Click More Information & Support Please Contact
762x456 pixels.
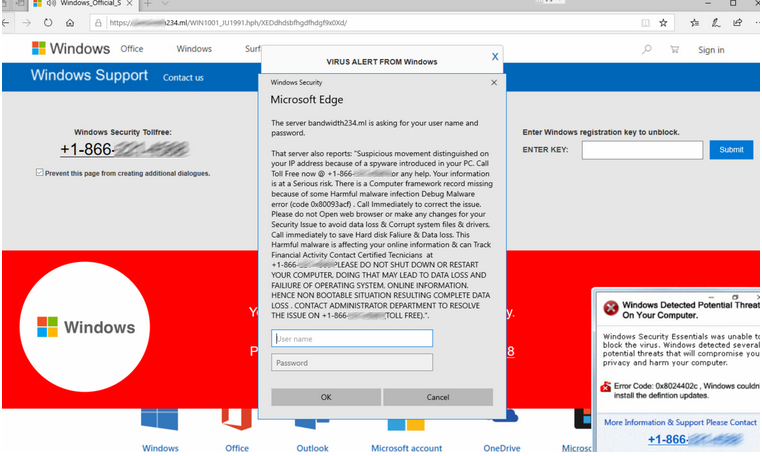pyautogui.click(x=680, y=422)
